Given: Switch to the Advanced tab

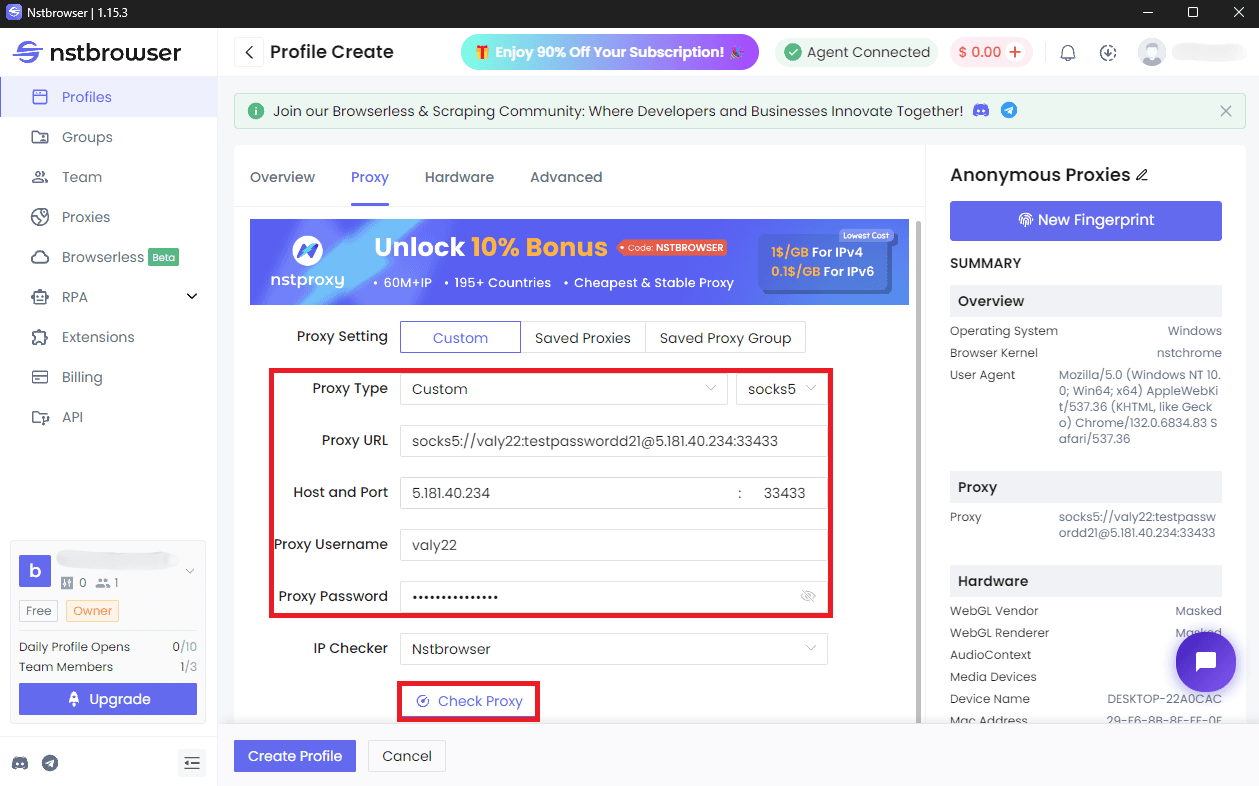Looking at the screenshot, I should [x=566, y=177].
